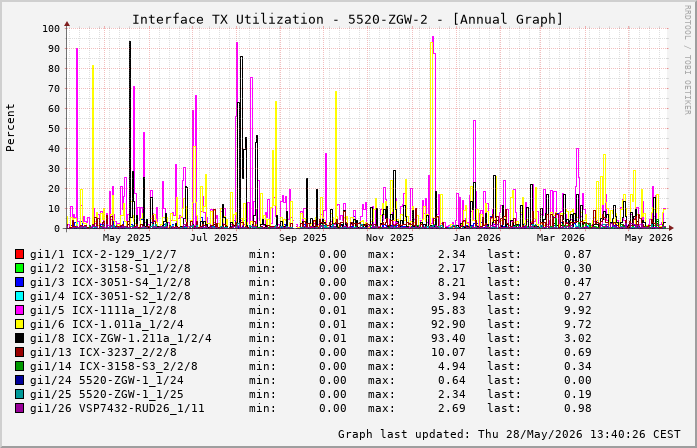This screenshot has height=448, width=697.
Task: Click the red gi1/1 legend color swatch
Action: coord(20,254)
